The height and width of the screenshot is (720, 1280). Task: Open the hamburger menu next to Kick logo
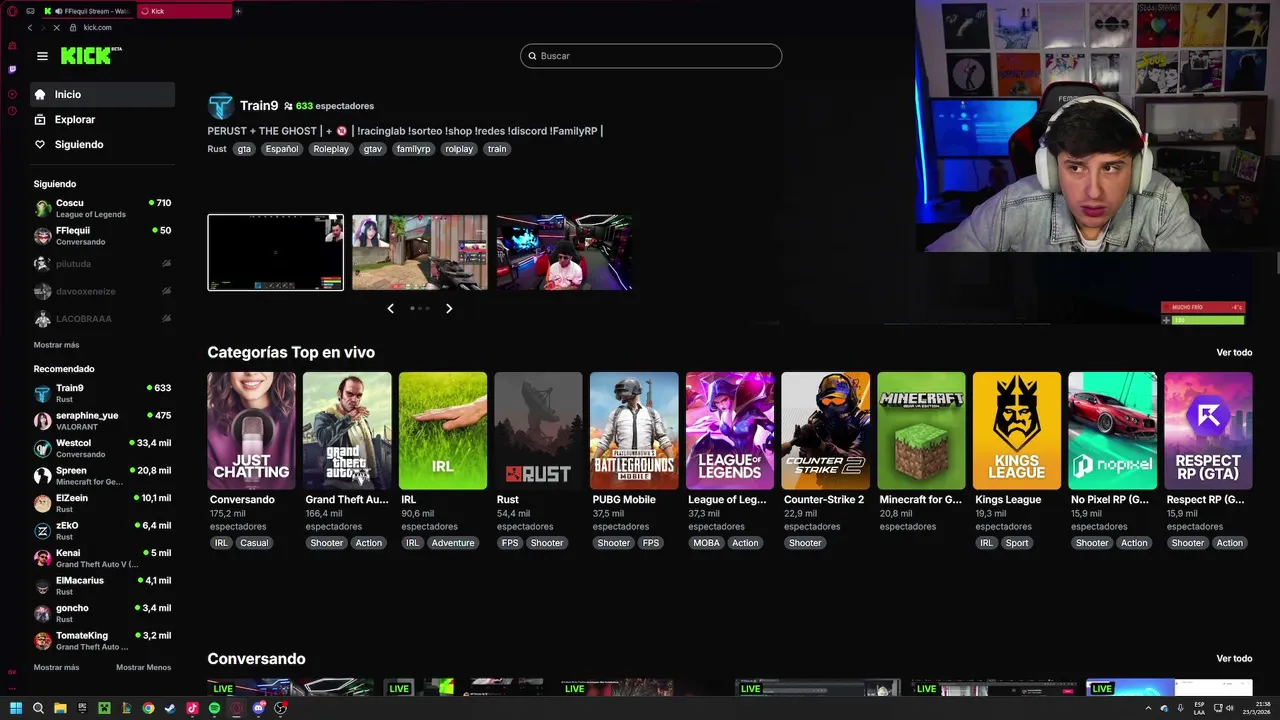pos(42,56)
